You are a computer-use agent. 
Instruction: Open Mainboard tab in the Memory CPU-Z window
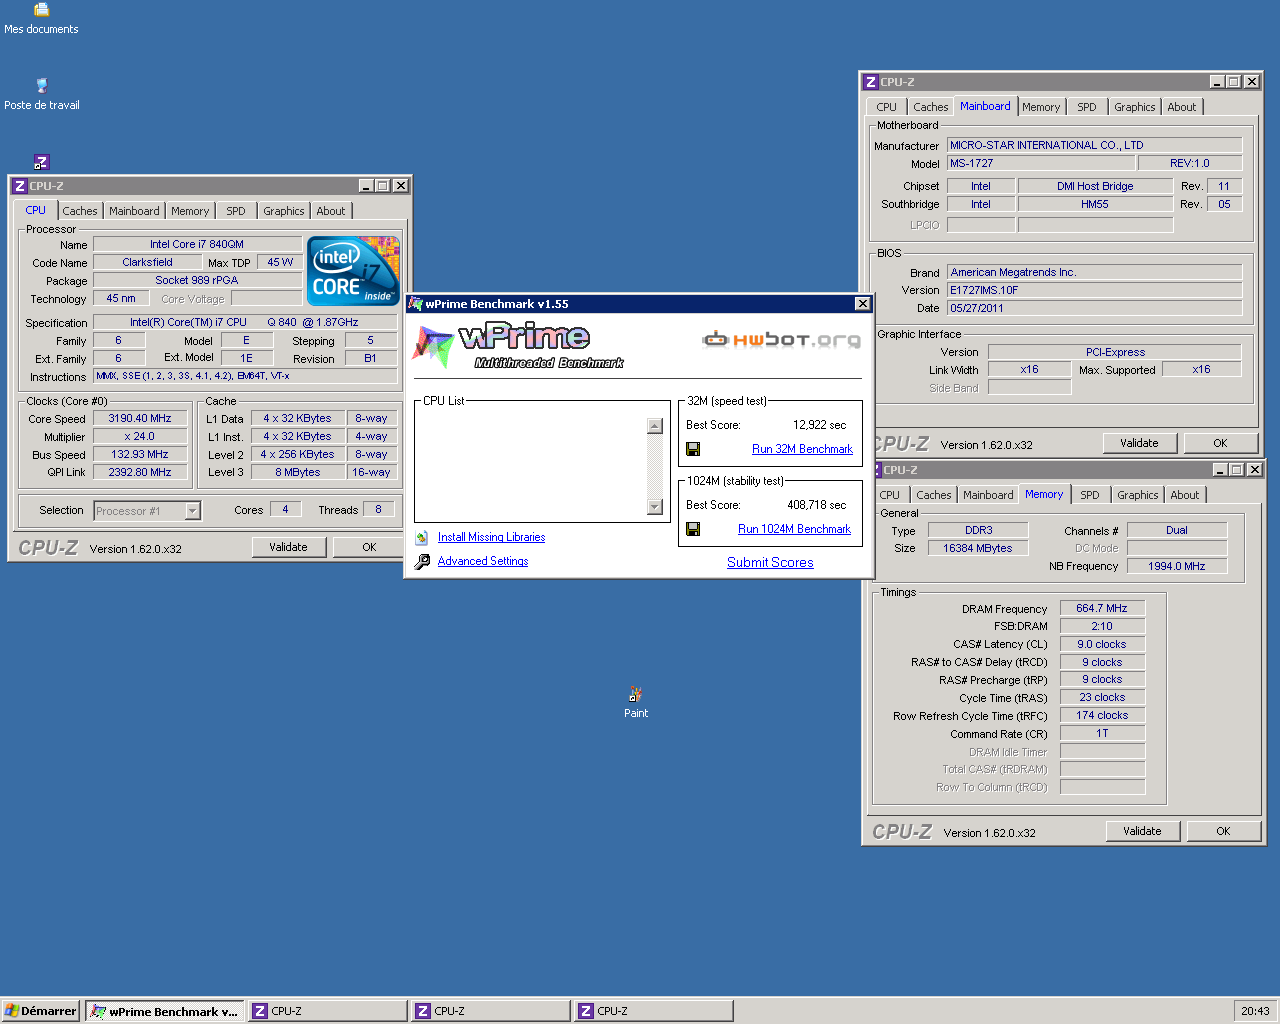pos(988,495)
